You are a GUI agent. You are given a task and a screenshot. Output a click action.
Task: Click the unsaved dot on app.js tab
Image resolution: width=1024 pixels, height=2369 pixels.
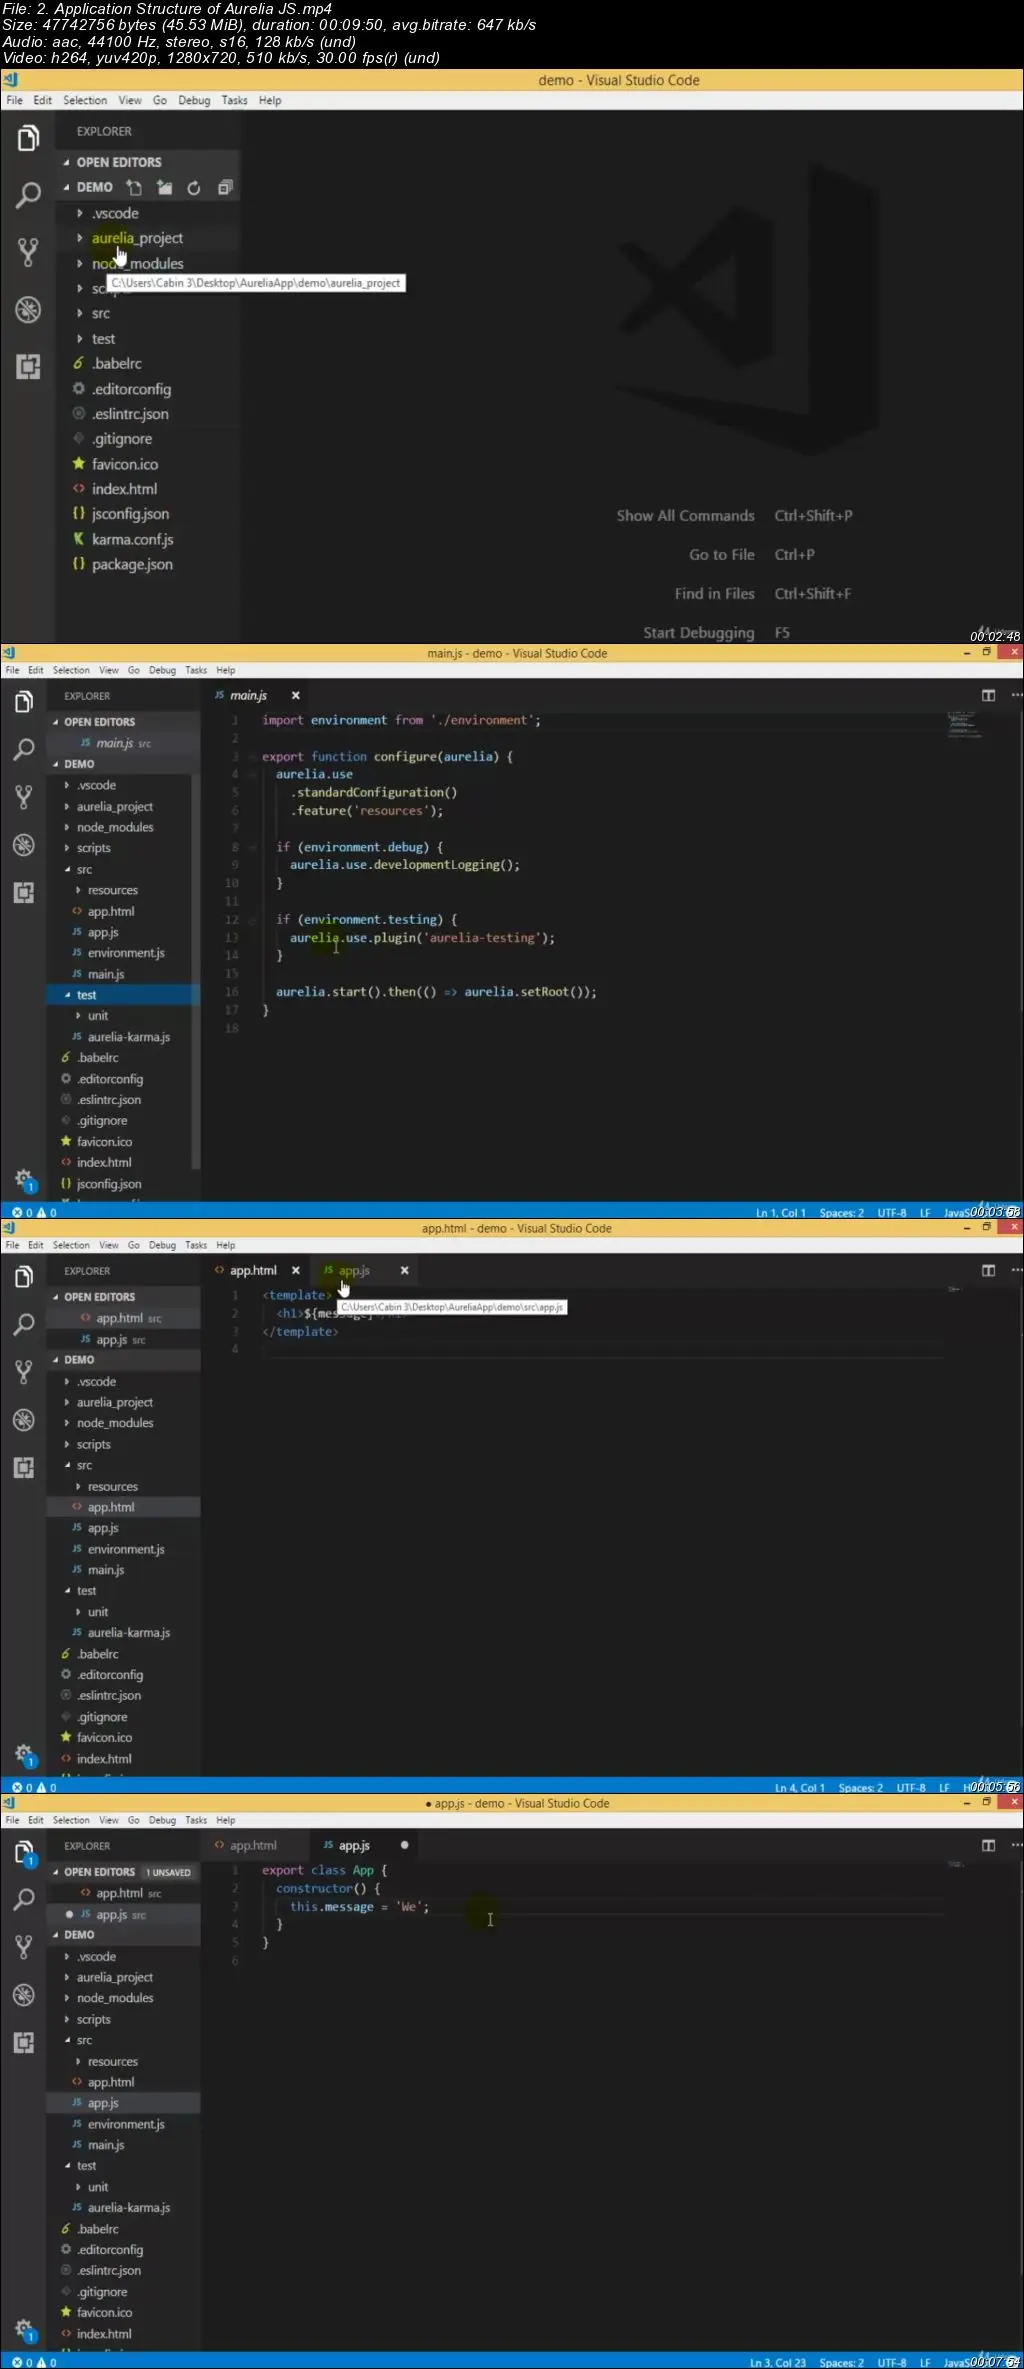pos(404,1845)
